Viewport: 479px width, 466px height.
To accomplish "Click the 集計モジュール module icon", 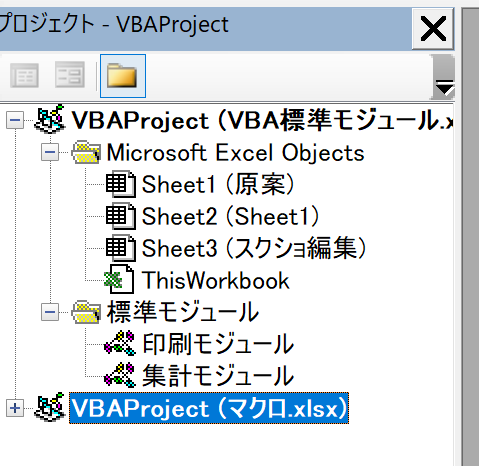I will click(120, 375).
